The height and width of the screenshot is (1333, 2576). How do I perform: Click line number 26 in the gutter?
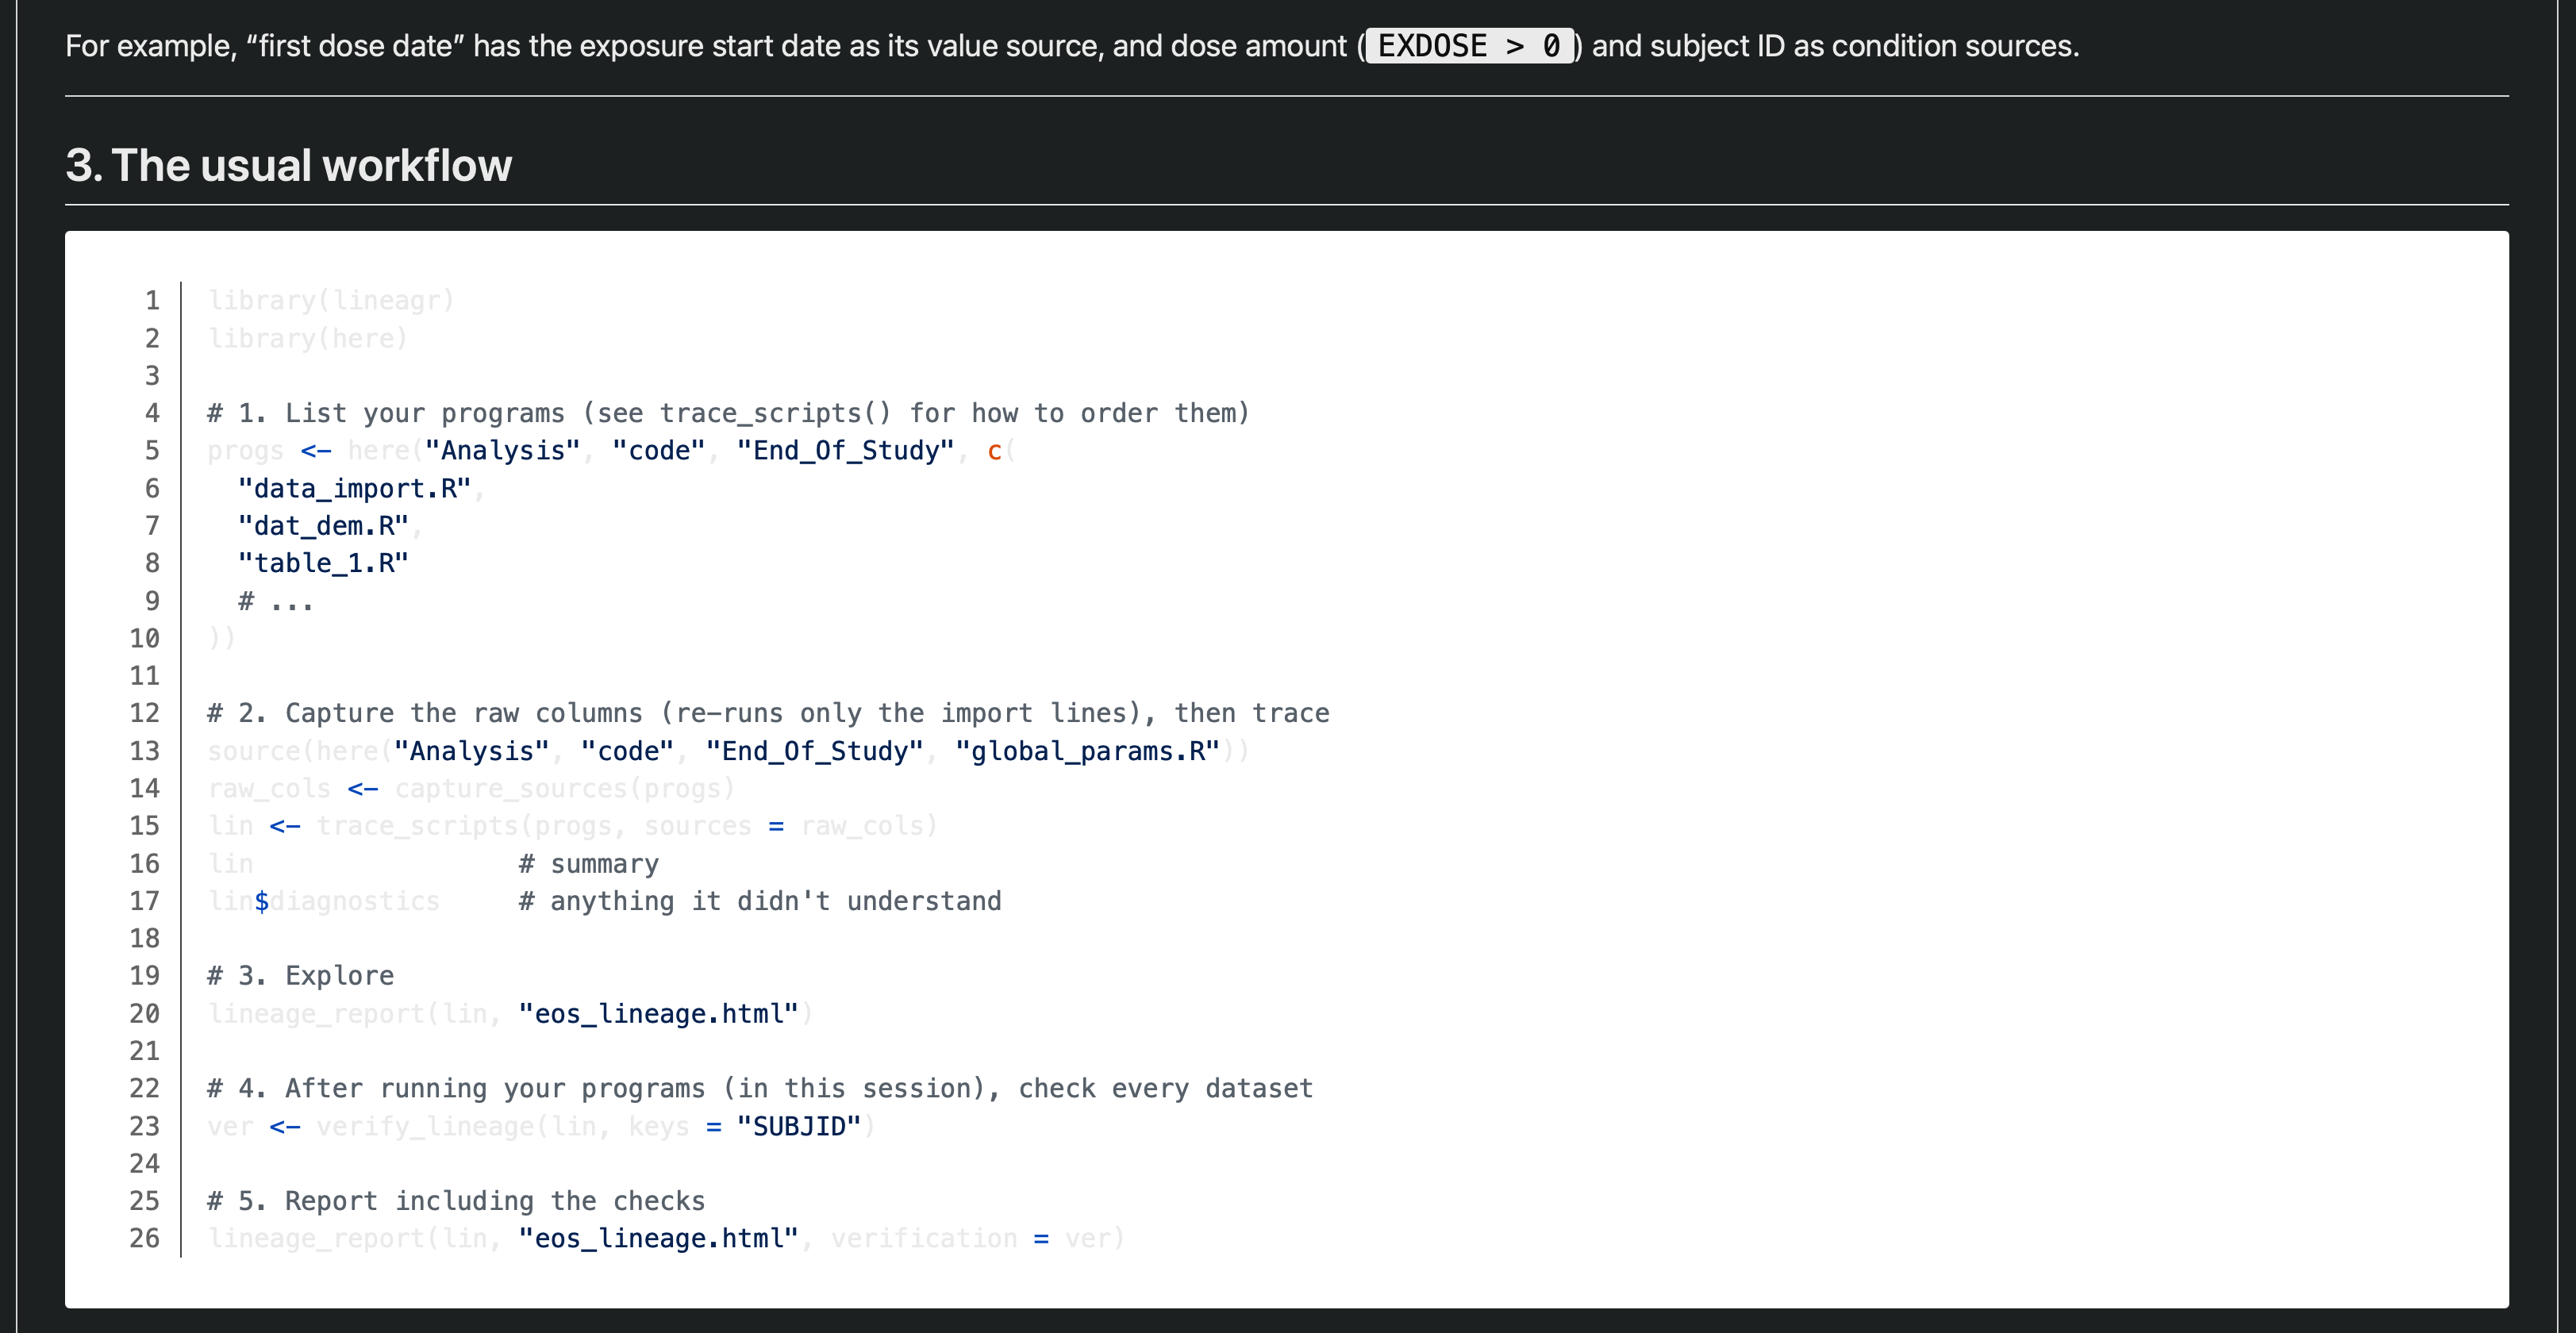tap(145, 1239)
